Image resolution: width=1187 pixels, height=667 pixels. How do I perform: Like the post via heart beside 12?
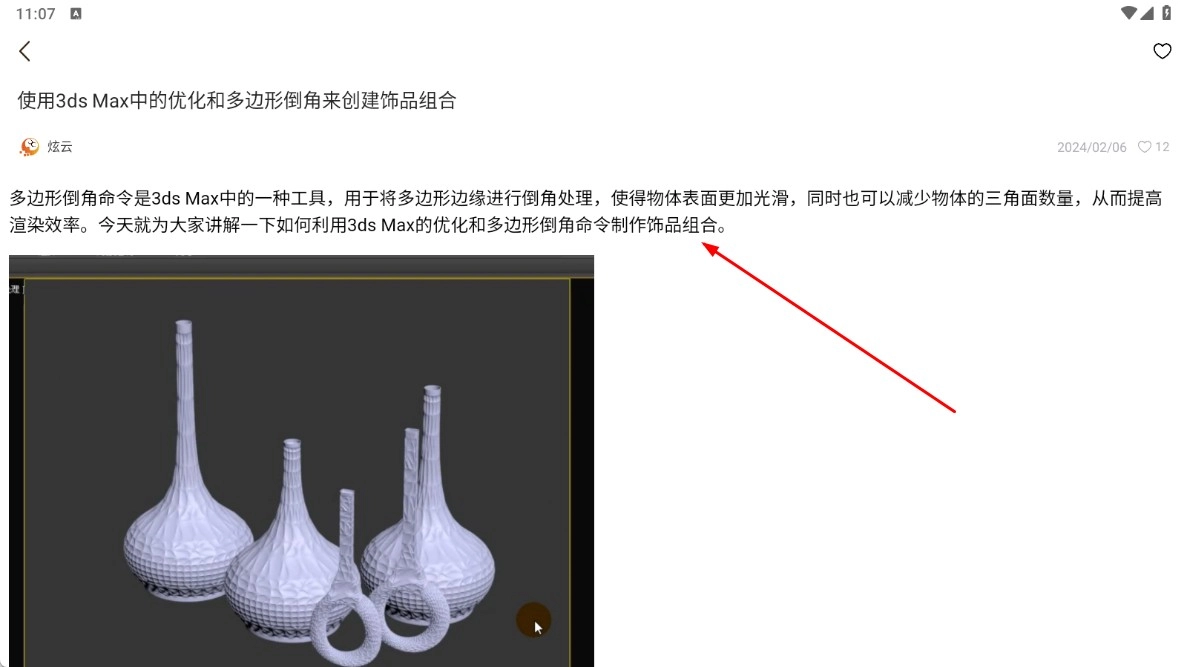pyautogui.click(x=1144, y=147)
